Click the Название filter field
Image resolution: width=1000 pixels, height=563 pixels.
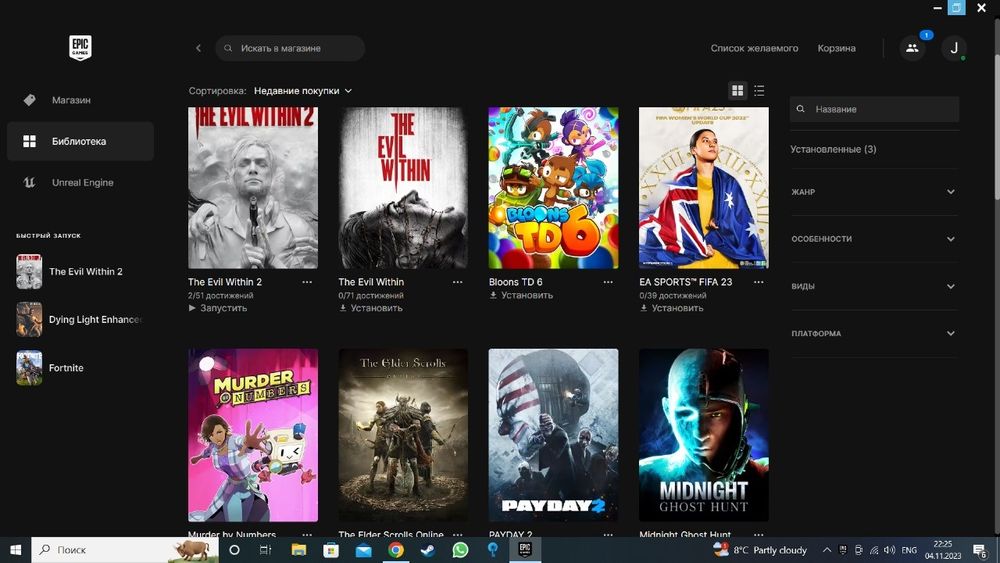point(874,109)
